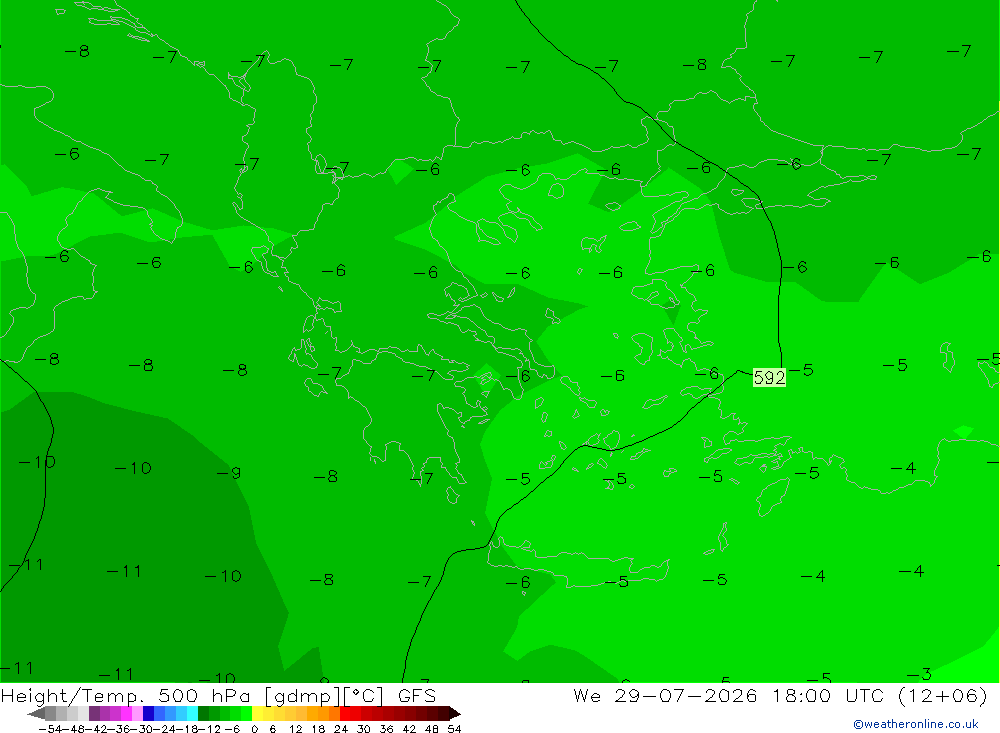The image size is (1000, 733).
Task: Select the bright magenta swatch above -36 in legend
Action: point(126,714)
